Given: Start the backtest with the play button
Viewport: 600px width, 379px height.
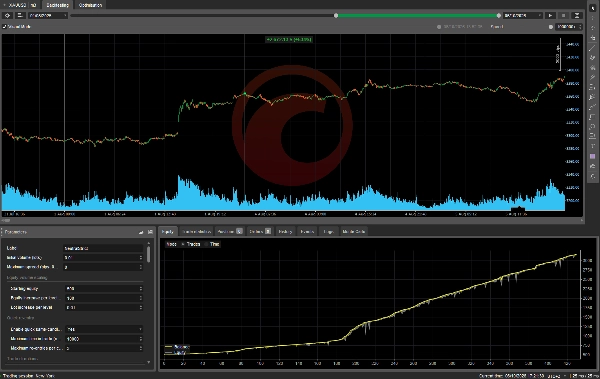Looking at the screenshot, I should point(550,15).
